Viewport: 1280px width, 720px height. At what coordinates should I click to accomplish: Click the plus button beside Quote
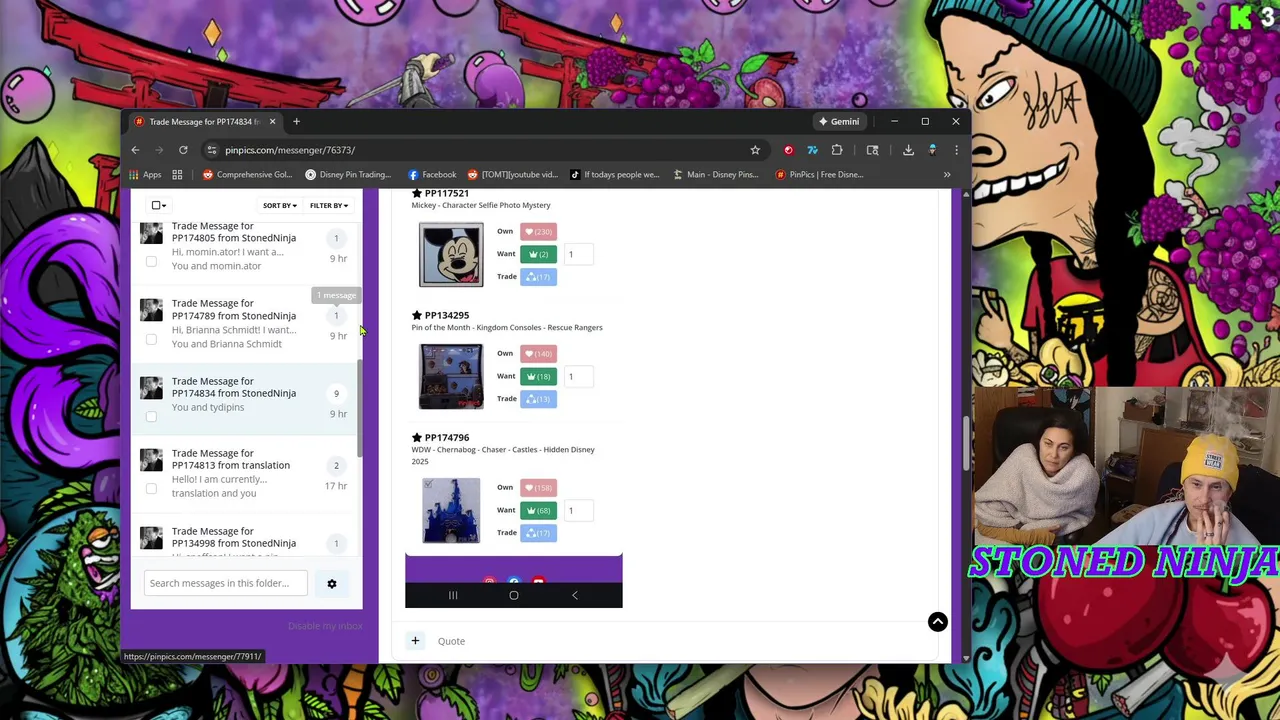pos(415,640)
